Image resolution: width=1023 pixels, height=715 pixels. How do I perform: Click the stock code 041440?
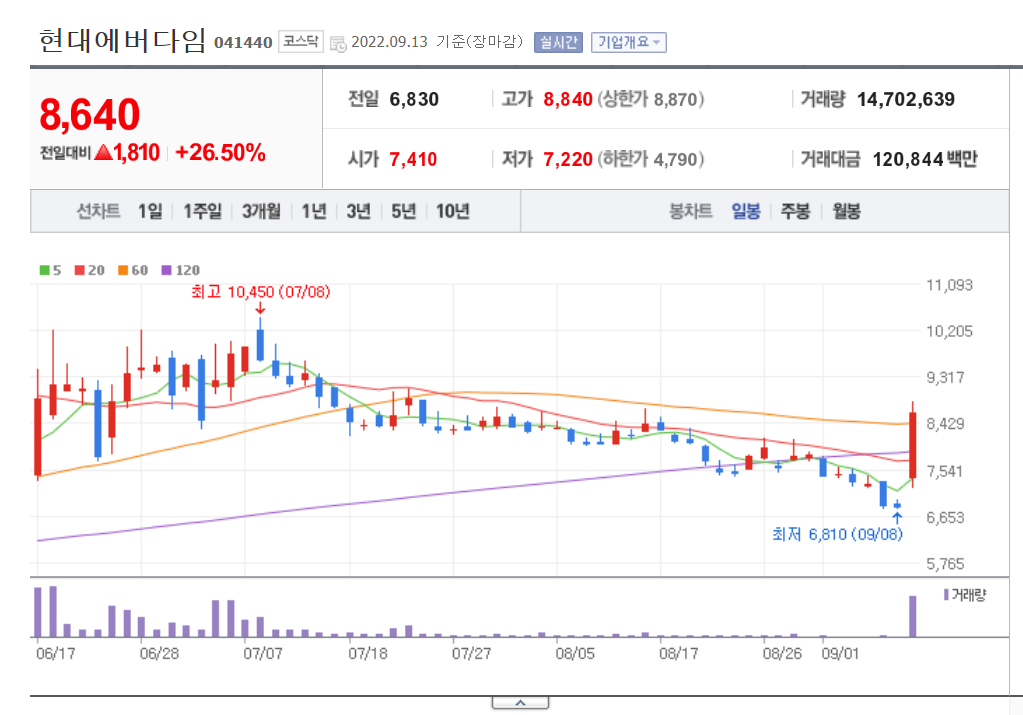point(243,43)
